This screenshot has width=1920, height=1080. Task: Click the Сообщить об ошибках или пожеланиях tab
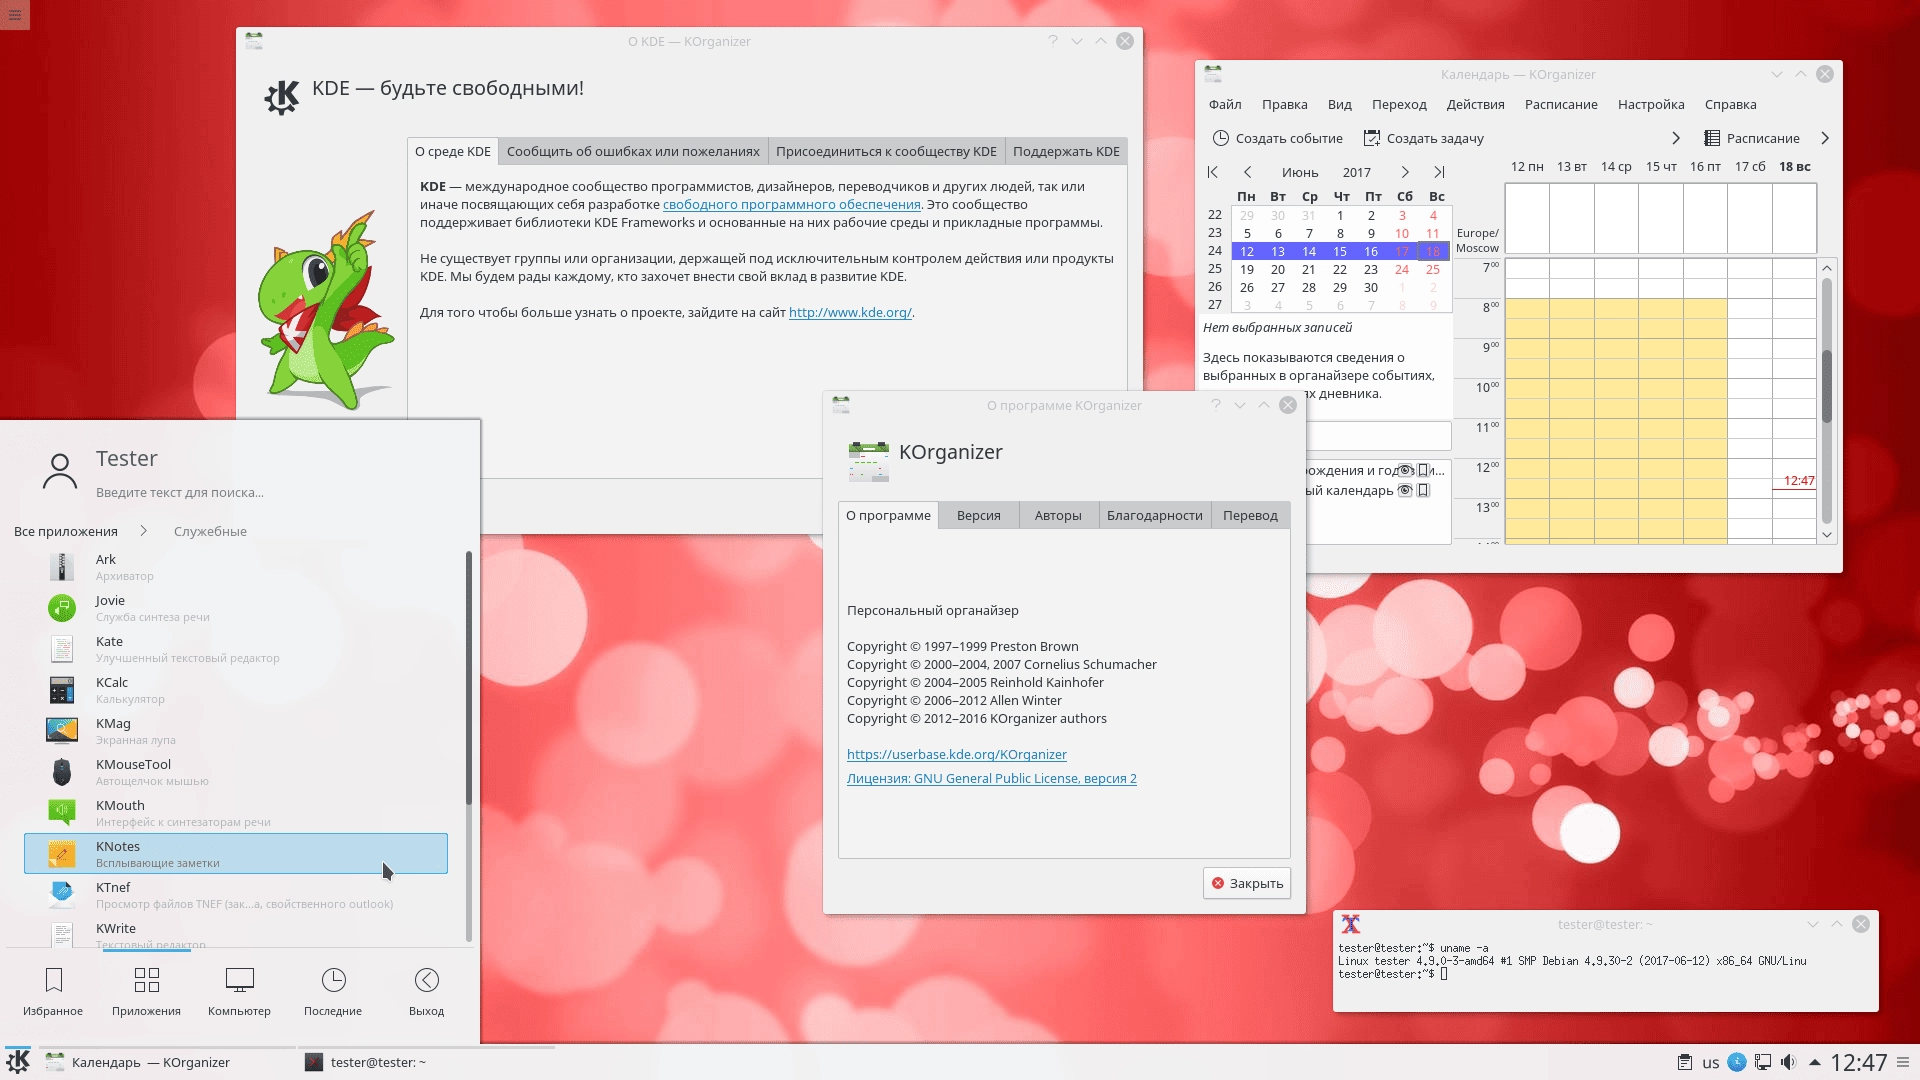pyautogui.click(x=633, y=151)
